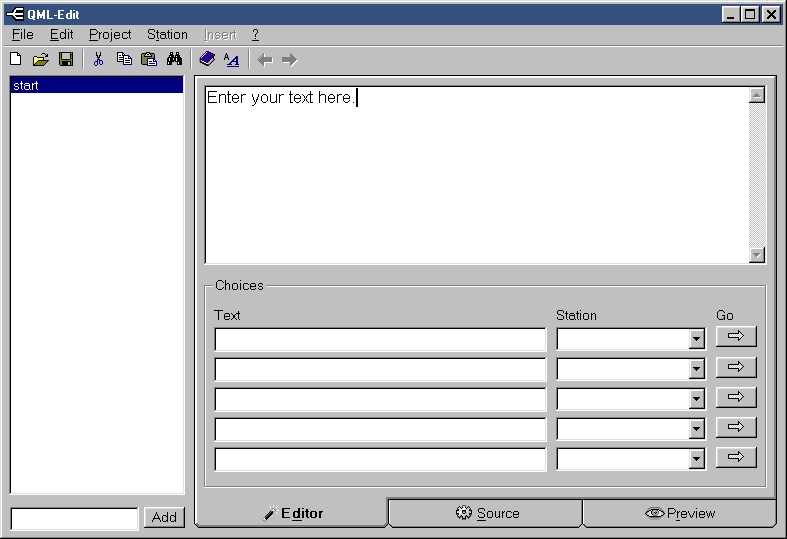Expand the first choice Station dropdown
Image resolution: width=787 pixels, height=539 pixels.
(x=697, y=340)
